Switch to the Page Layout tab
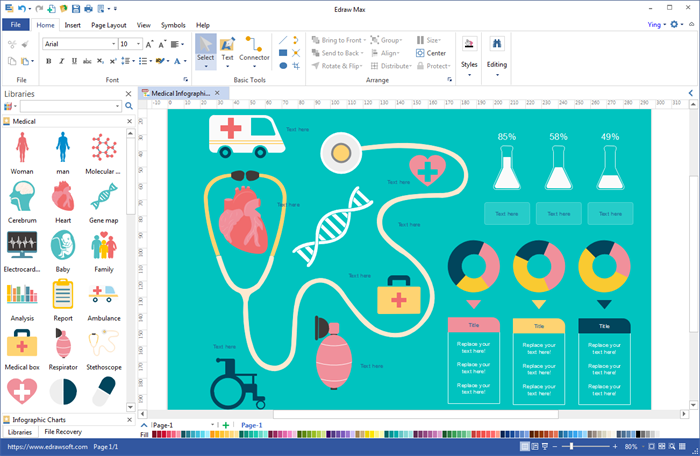700x456 pixels. point(108,25)
